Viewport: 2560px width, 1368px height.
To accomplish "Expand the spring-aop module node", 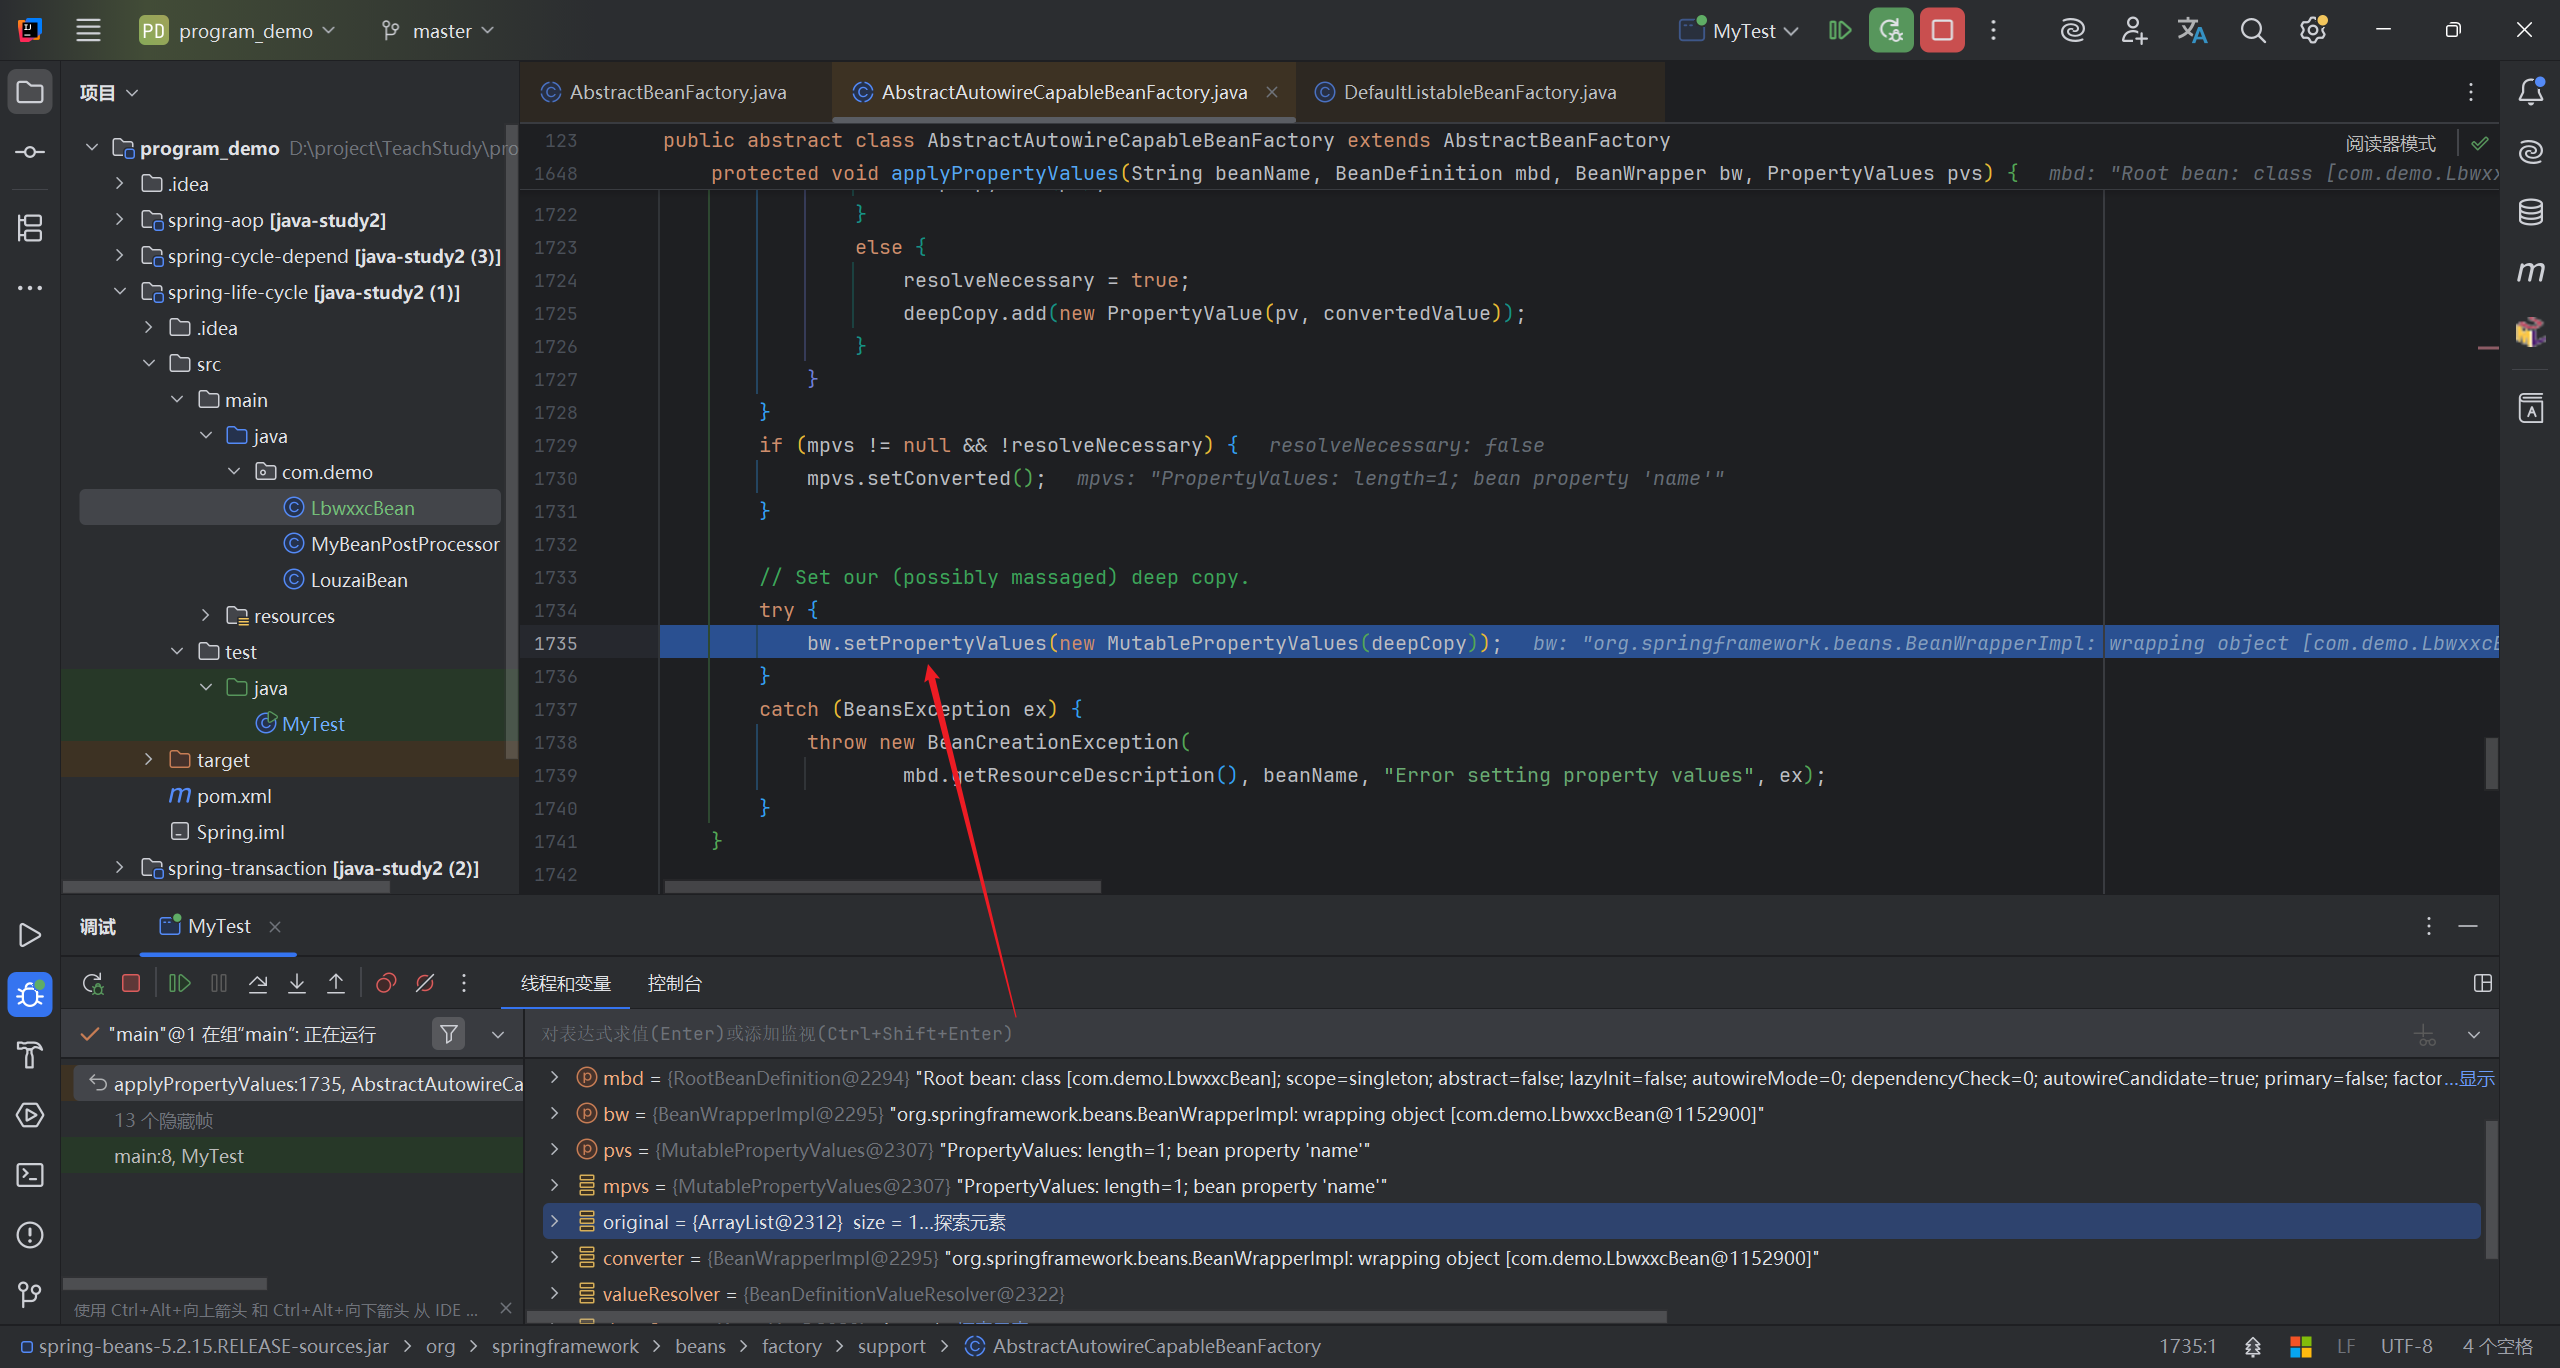I will pyautogui.click(x=120, y=220).
